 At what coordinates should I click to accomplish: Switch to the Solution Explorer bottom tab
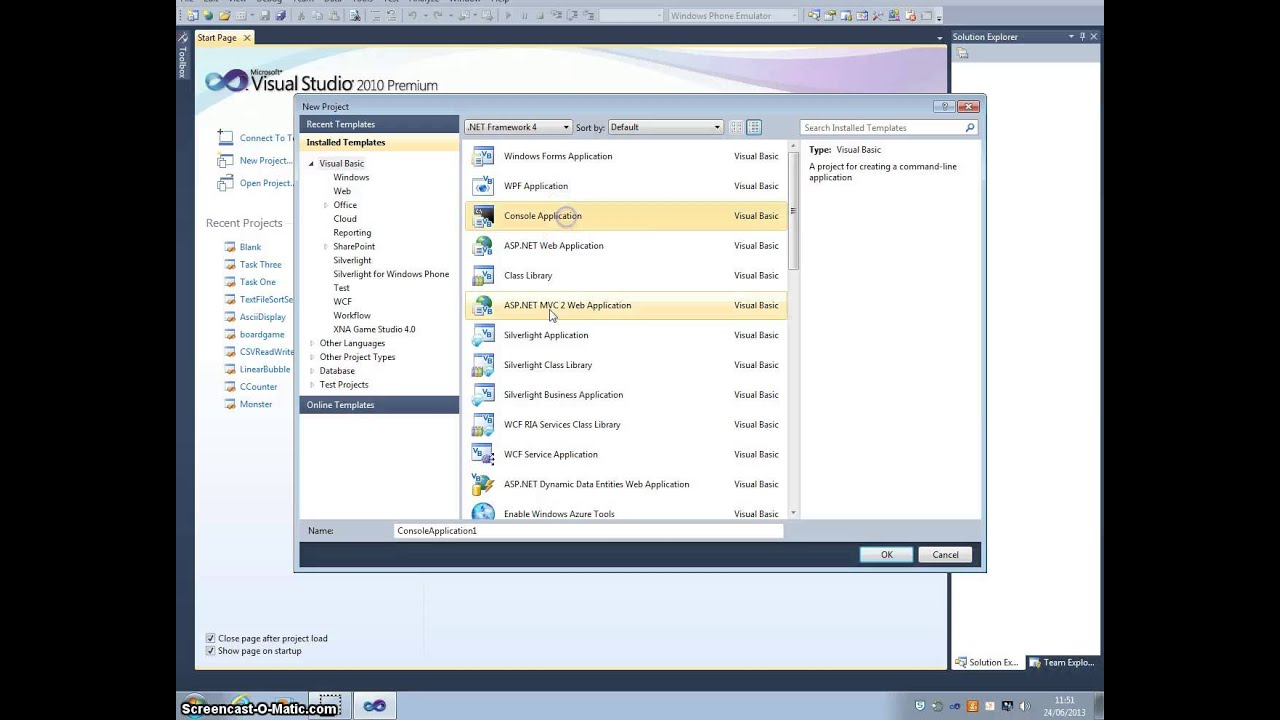point(986,662)
